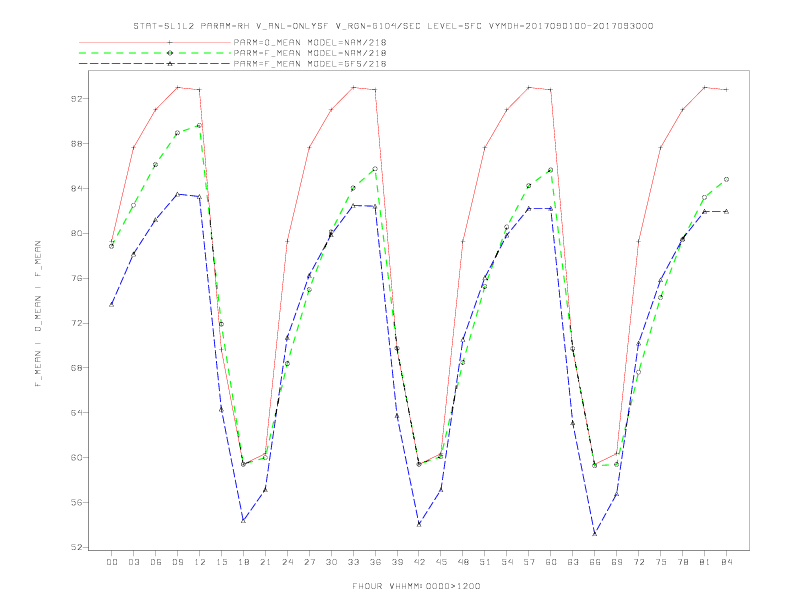The width and height of the screenshot is (792, 612).
Task: Click y-axis tick label 56
Action: (x=77, y=502)
